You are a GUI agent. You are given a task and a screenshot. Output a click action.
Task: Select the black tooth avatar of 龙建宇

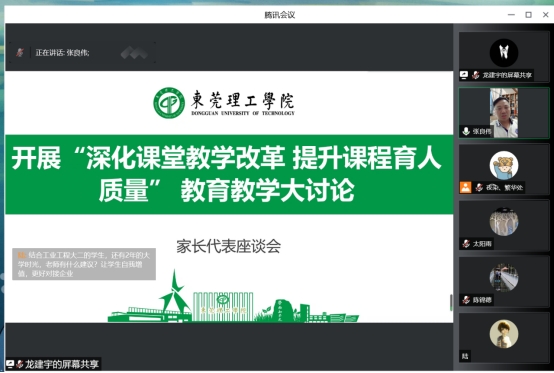tap(504, 53)
